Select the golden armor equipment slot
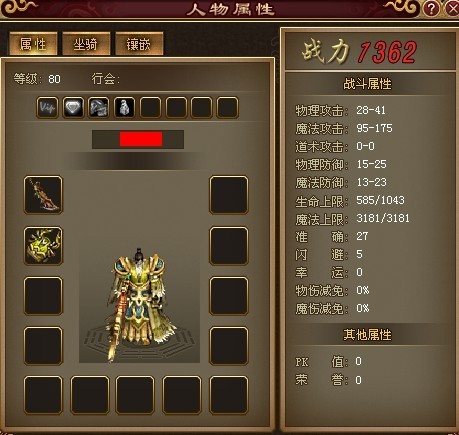This screenshot has width=459, height=435. [43, 246]
